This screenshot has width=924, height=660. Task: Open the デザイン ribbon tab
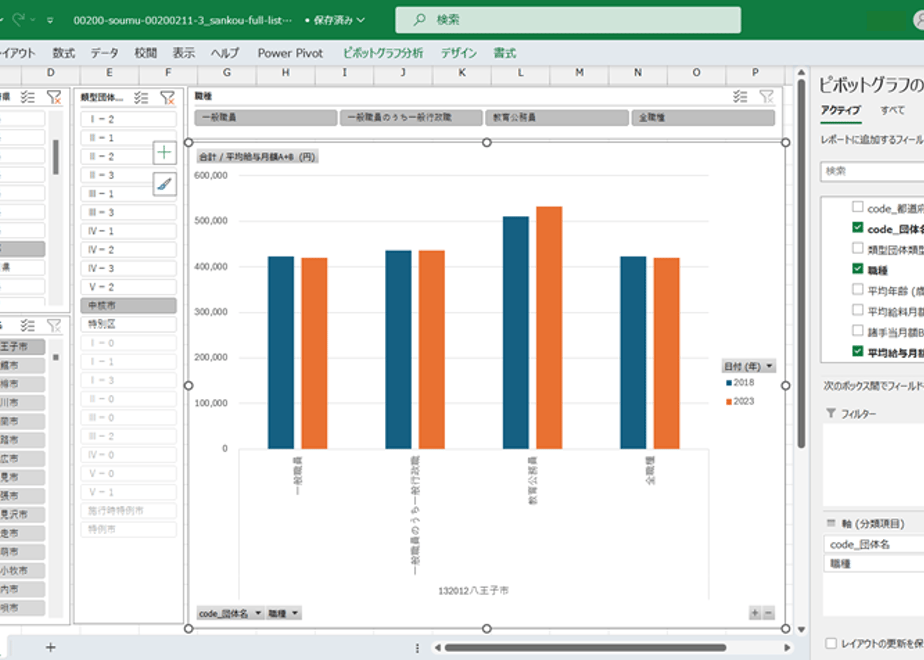pyautogui.click(x=458, y=53)
